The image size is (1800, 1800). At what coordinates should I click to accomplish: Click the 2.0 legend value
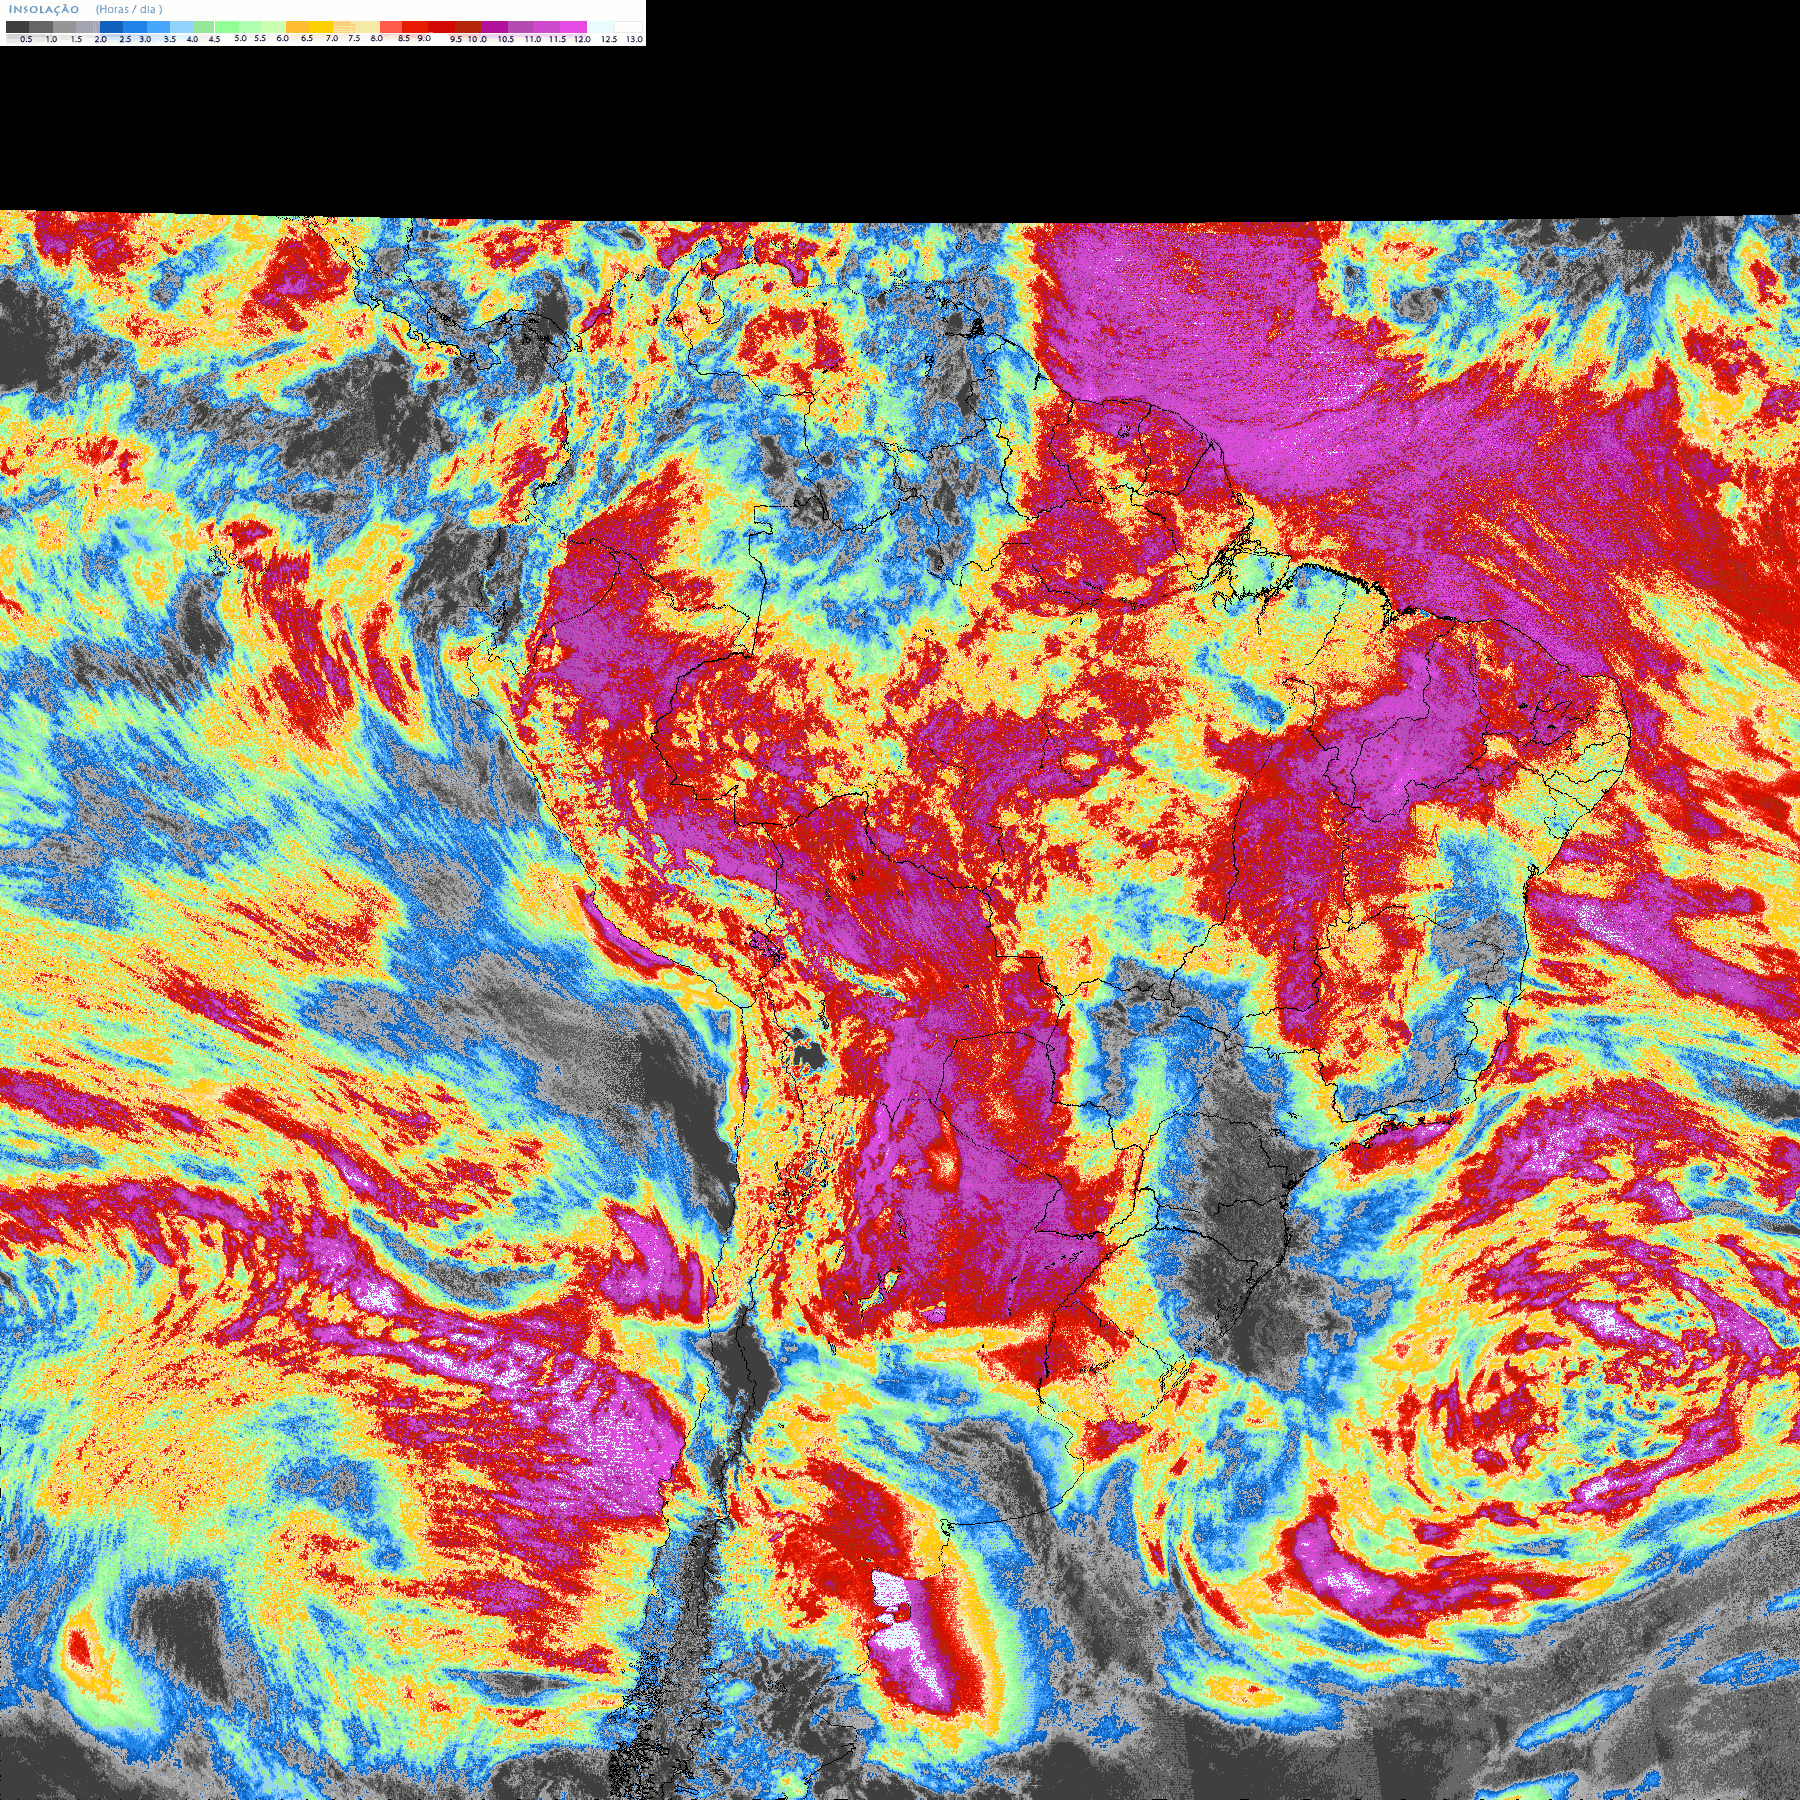click(100, 39)
